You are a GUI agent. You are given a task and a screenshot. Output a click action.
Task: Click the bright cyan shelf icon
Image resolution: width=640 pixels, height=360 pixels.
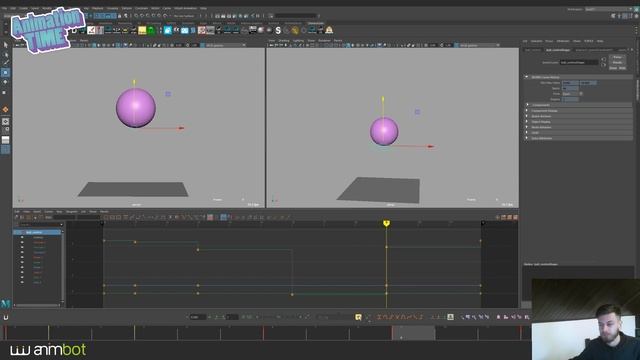[168, 30]
